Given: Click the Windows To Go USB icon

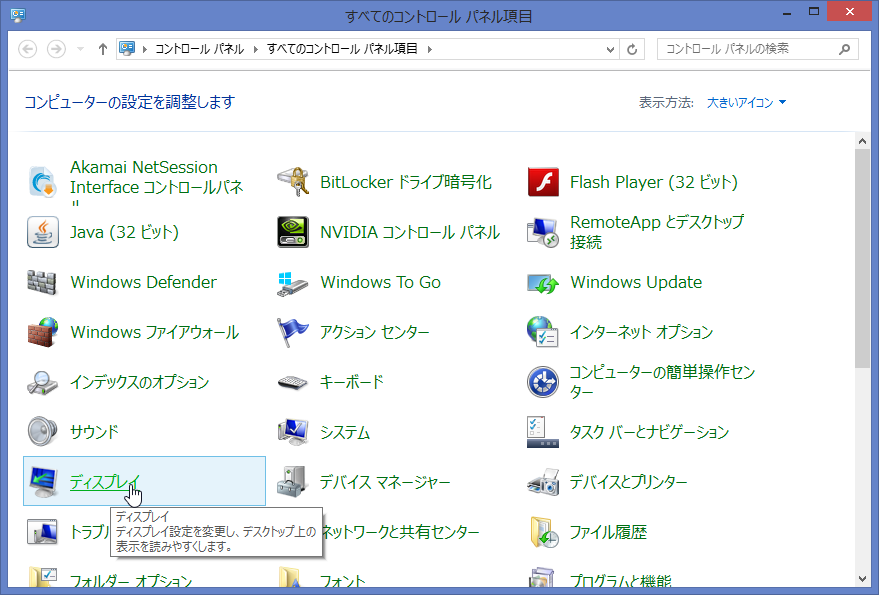Looking at the screenshot, I should pos(293,282).
